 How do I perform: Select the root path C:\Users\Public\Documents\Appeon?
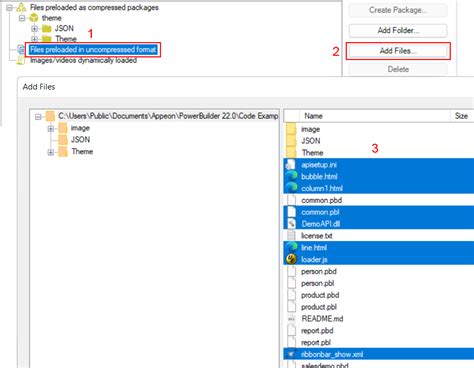168,116
